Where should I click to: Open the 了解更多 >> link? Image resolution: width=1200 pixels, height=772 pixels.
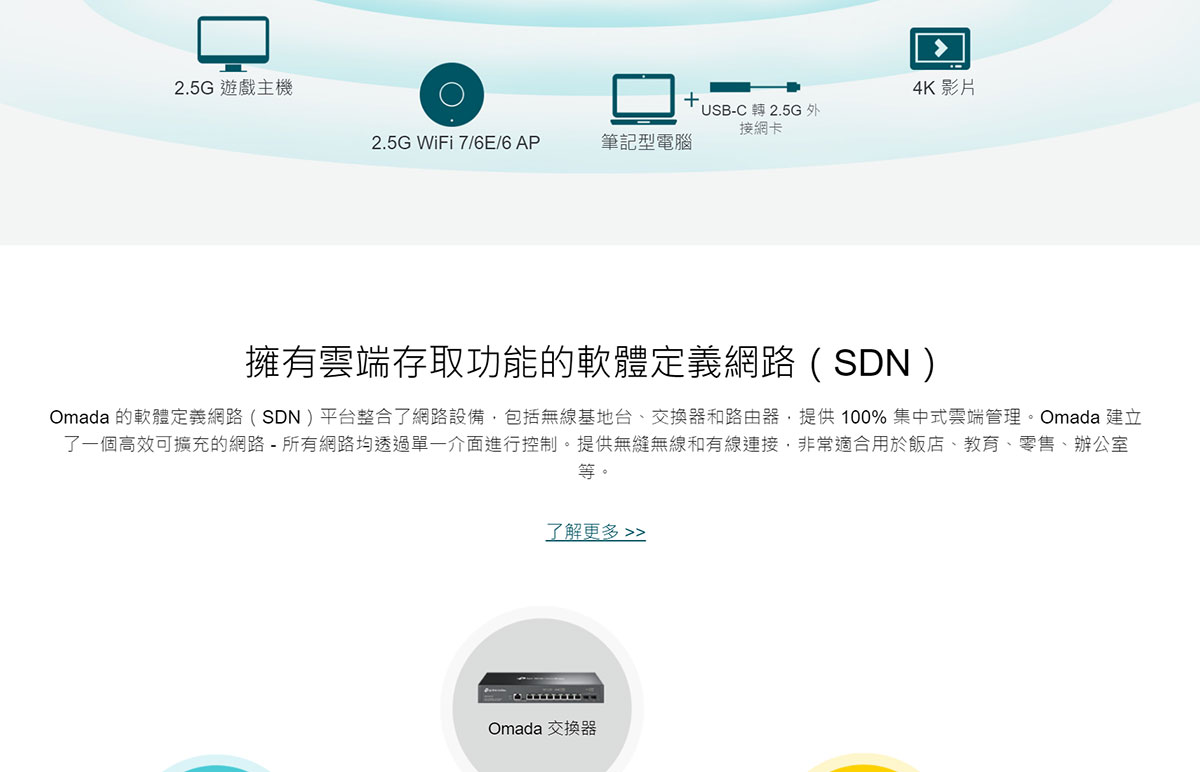(596, 532)
